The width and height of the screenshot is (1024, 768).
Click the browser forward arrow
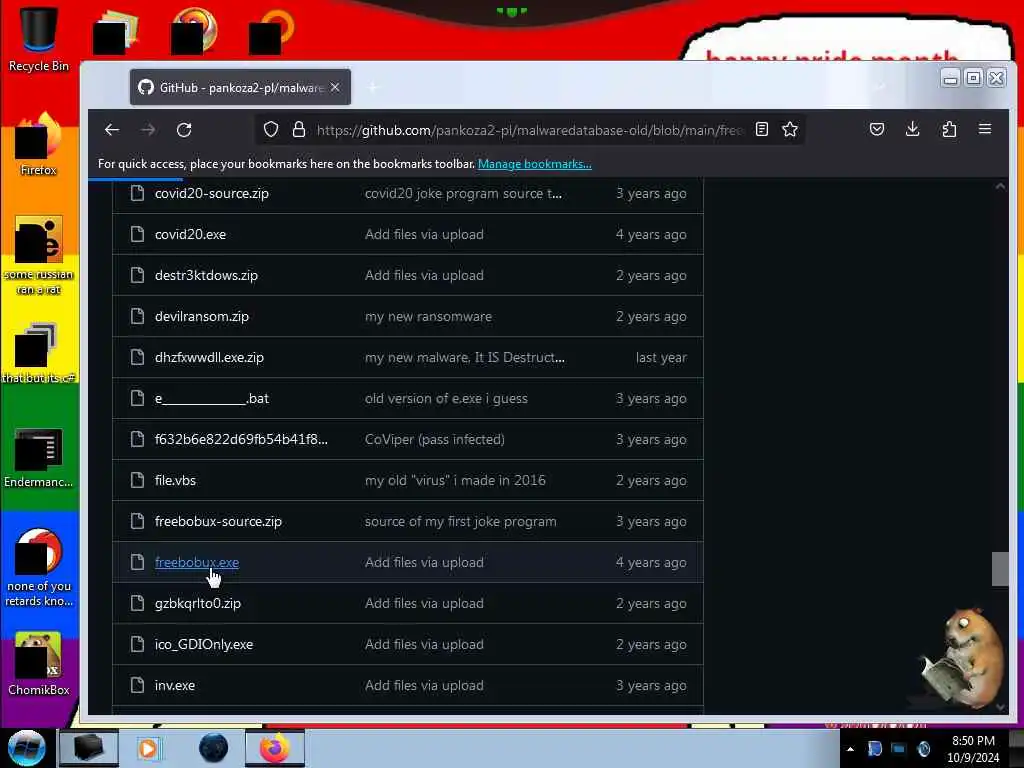click(x=148, y=129)
